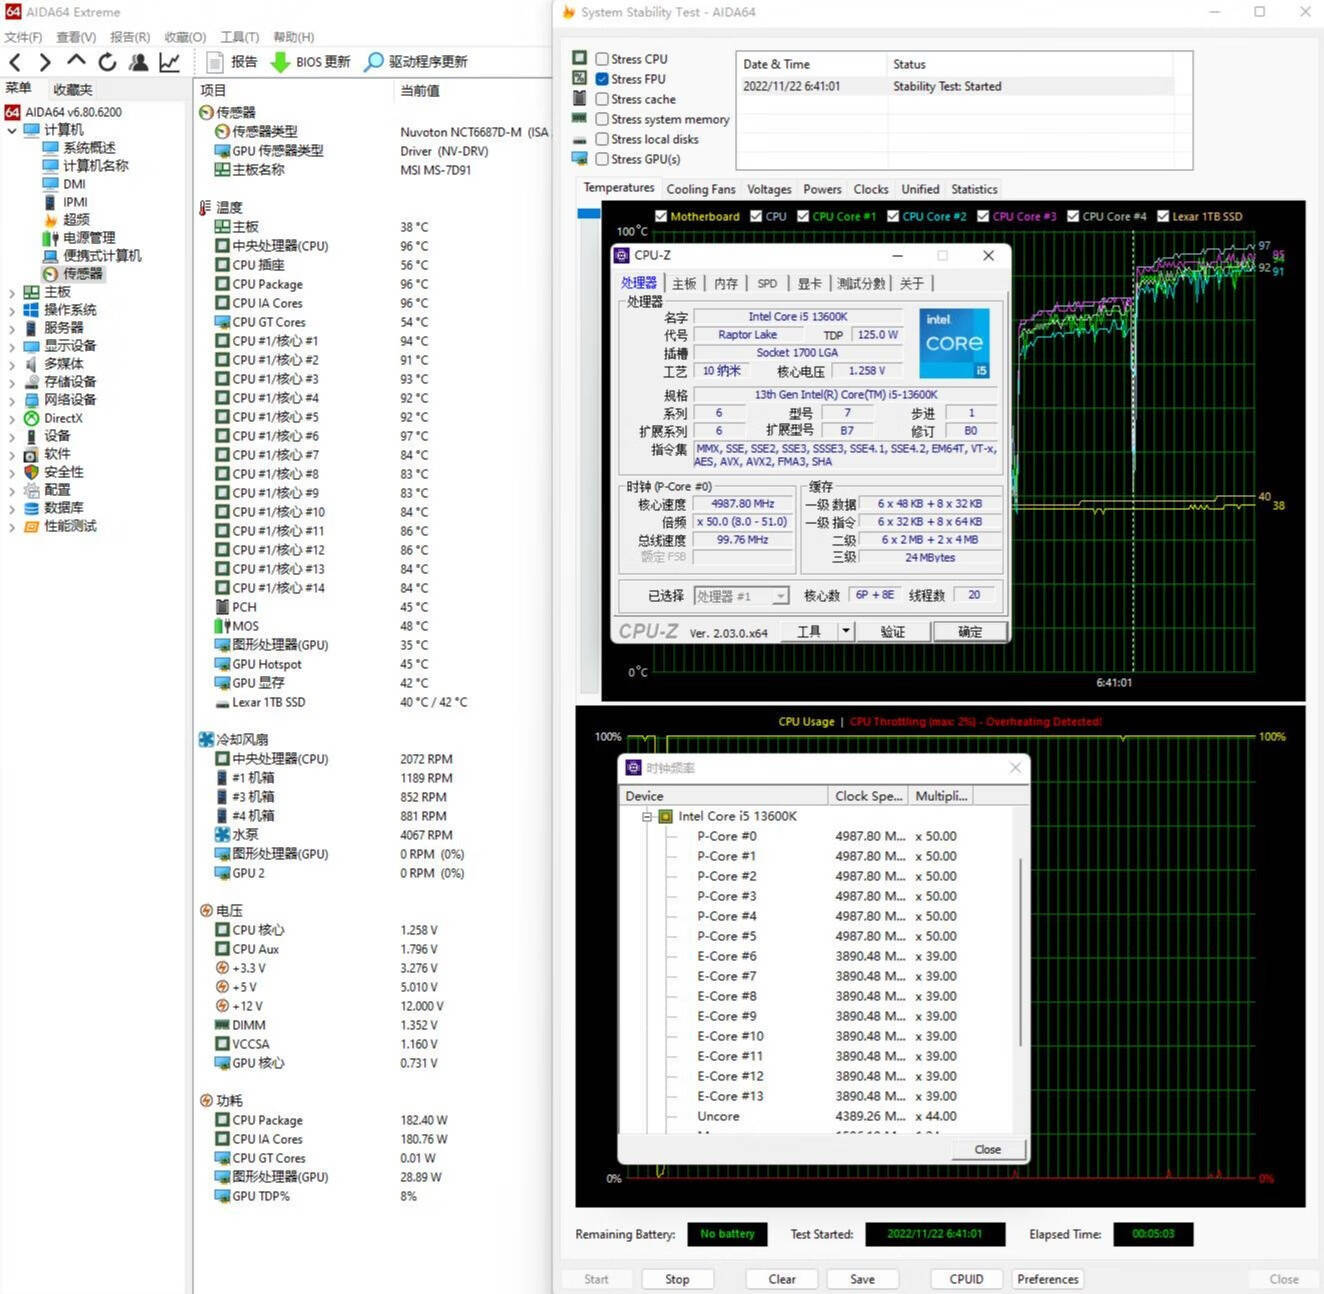1324x1294 pixels.
Task: Click the 数据库 database icon in tree
Action: pos(31,508)
